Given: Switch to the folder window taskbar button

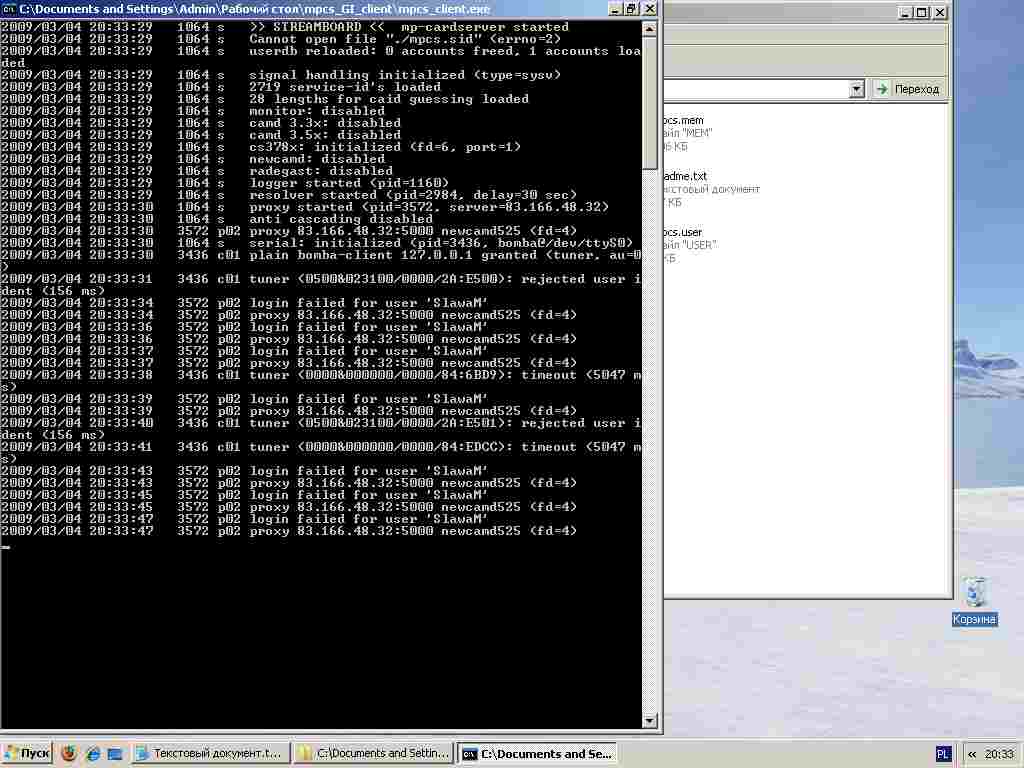Looking at the screenshot, I should (x=373, y=753).
